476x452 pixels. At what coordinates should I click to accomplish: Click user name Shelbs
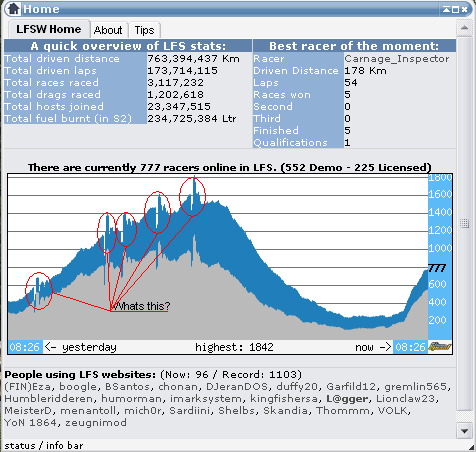coord(237,411)
